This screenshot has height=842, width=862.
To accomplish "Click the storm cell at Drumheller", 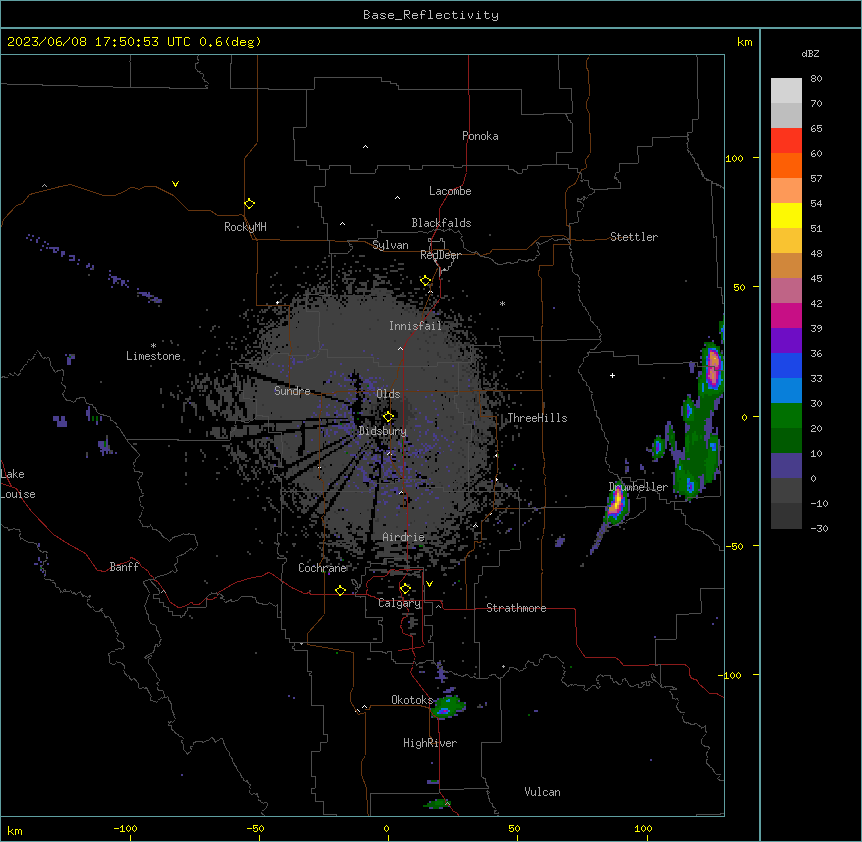I will pos(616,504).
